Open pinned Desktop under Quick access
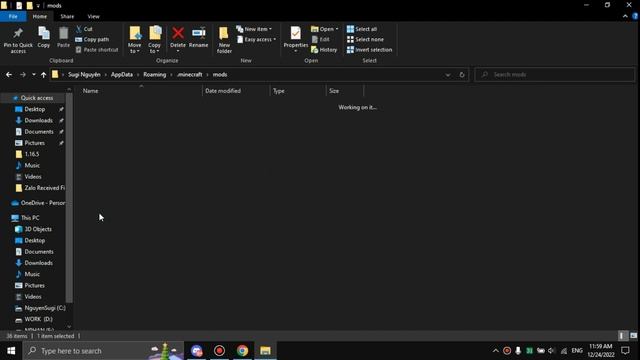Viewport: 640px width, 360px height. (35, 109)
